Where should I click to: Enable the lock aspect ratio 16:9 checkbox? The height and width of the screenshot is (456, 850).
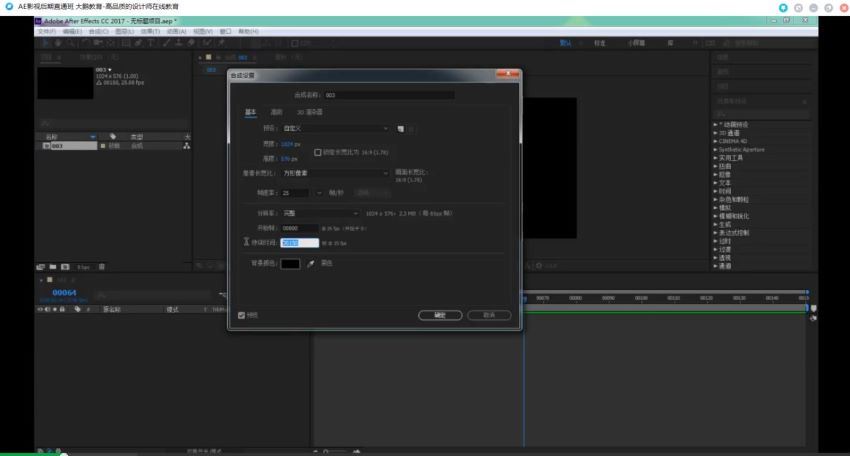coord(318,152)
